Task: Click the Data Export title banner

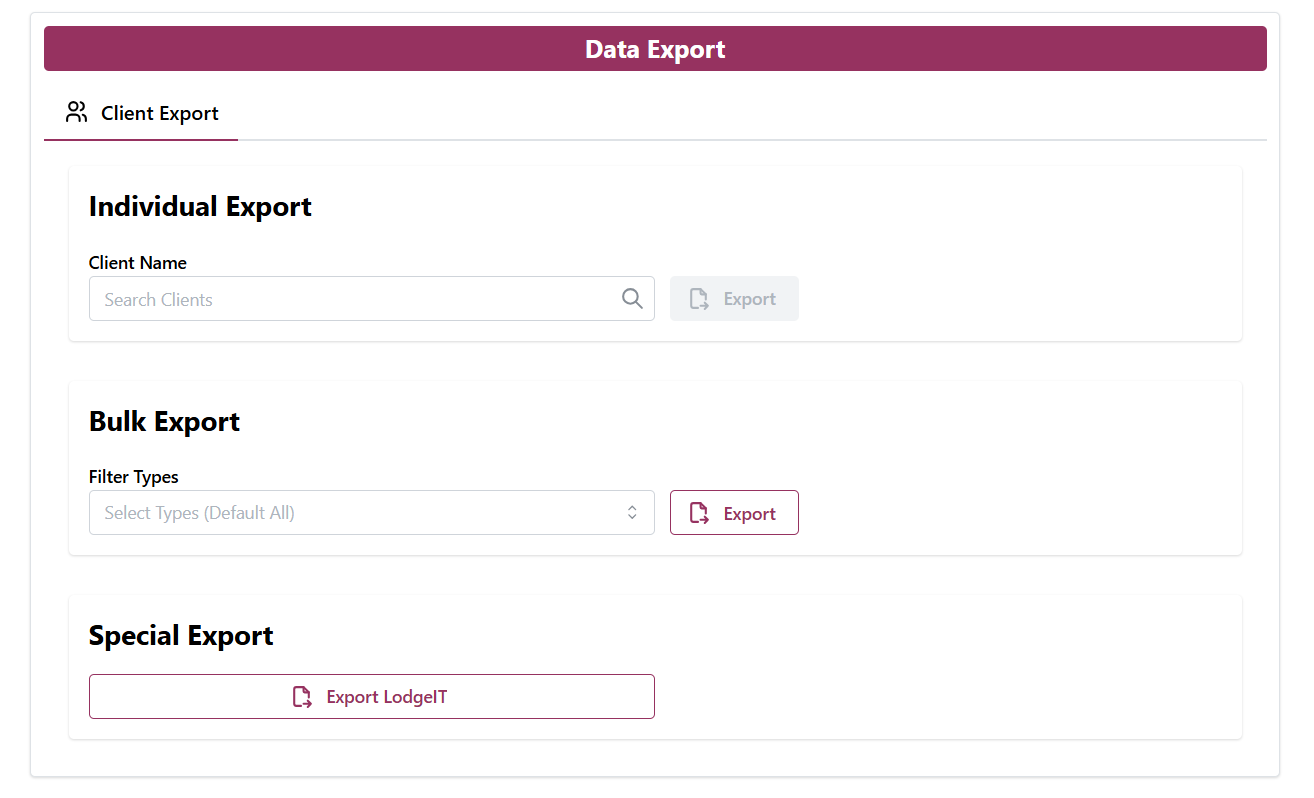Action: pos(655,49)
